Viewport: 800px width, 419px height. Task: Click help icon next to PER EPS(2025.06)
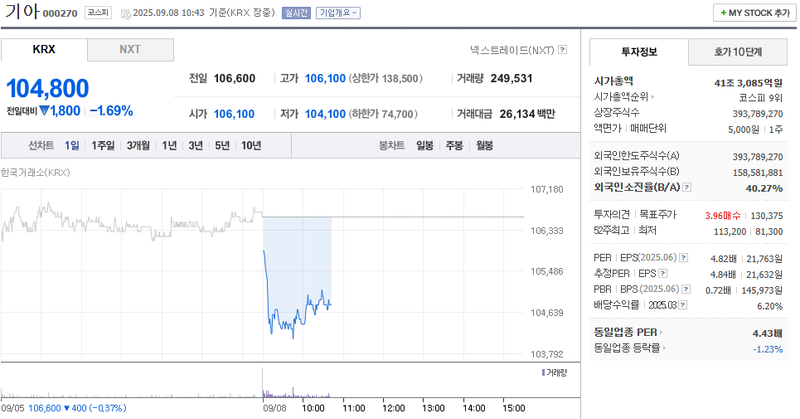pyautogui.click(x=684, y=258)
